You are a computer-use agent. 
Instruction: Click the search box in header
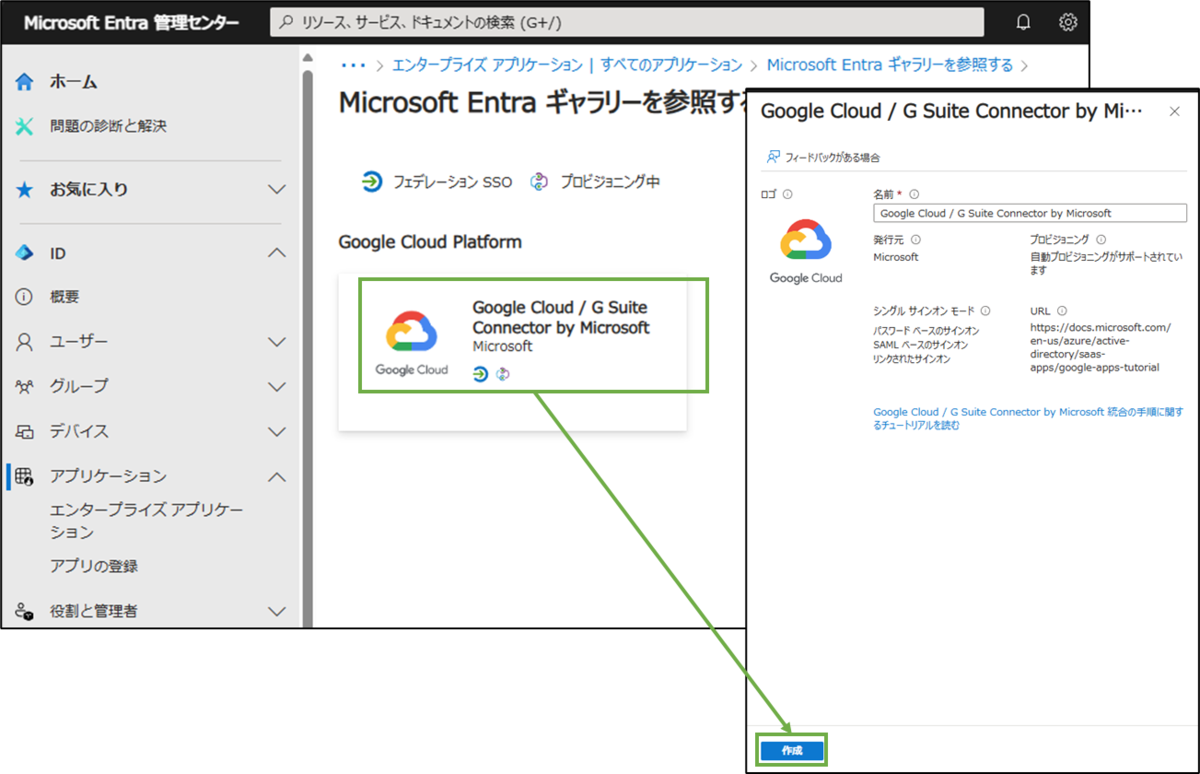click(627, 22)
